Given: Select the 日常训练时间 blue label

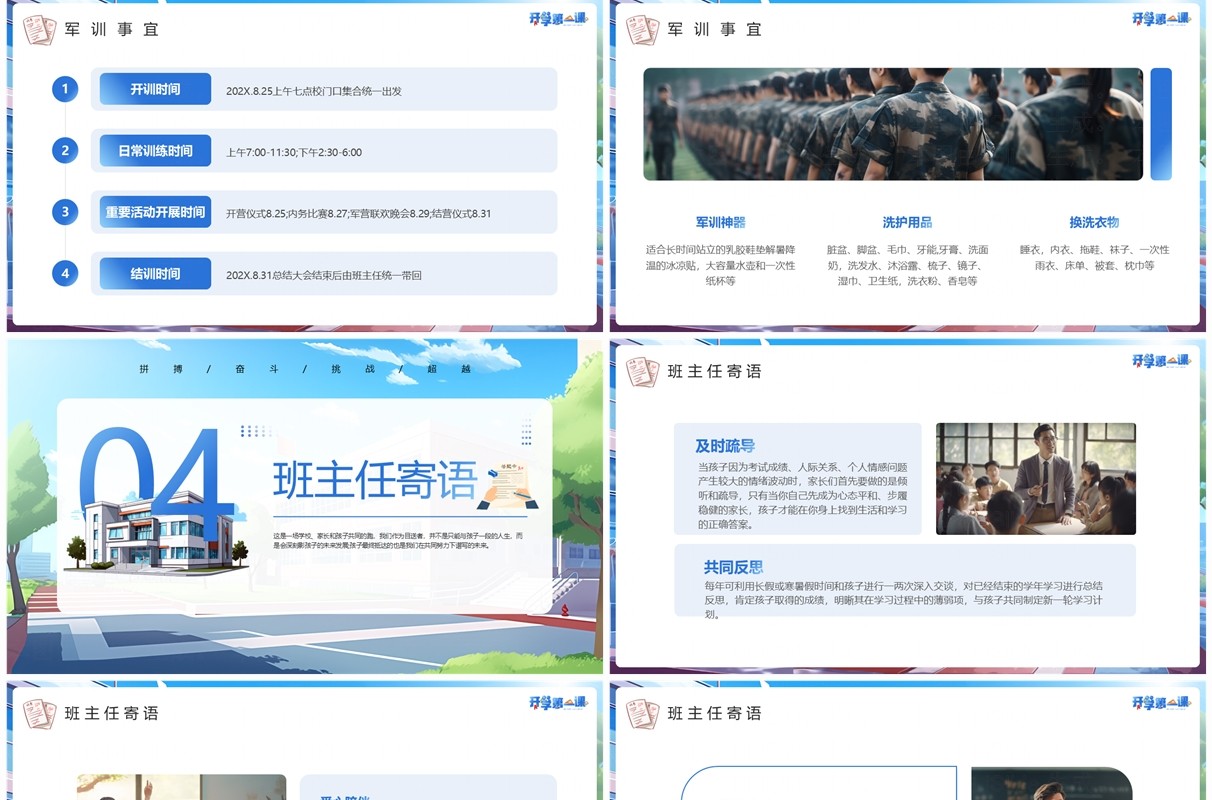Looking at the screenshot, I should [x=155, y=151].
